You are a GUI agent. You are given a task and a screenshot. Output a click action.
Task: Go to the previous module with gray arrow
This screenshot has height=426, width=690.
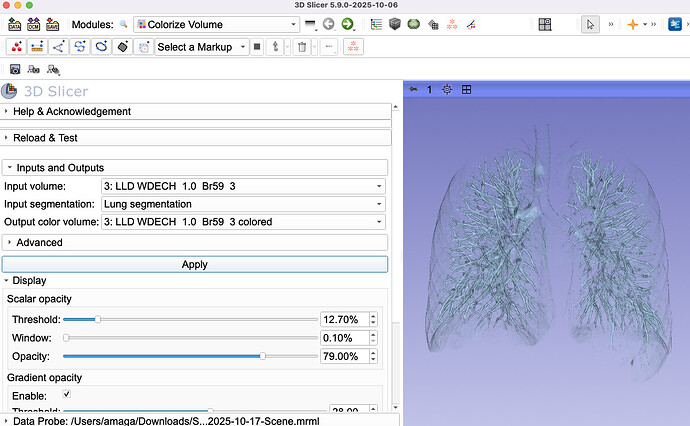[328, 24]
